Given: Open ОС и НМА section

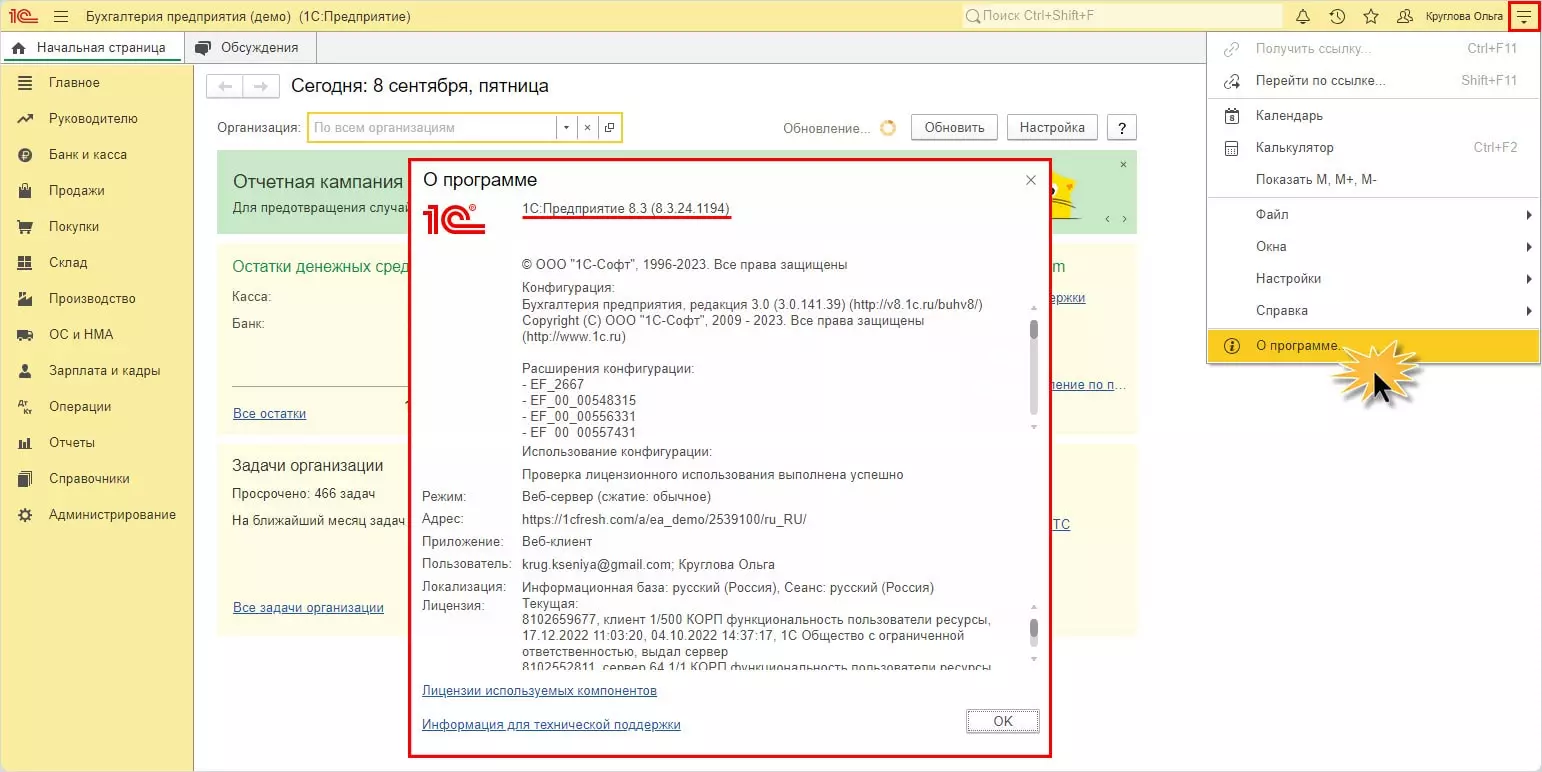Looking at the screenshot, I should point(97,335).
